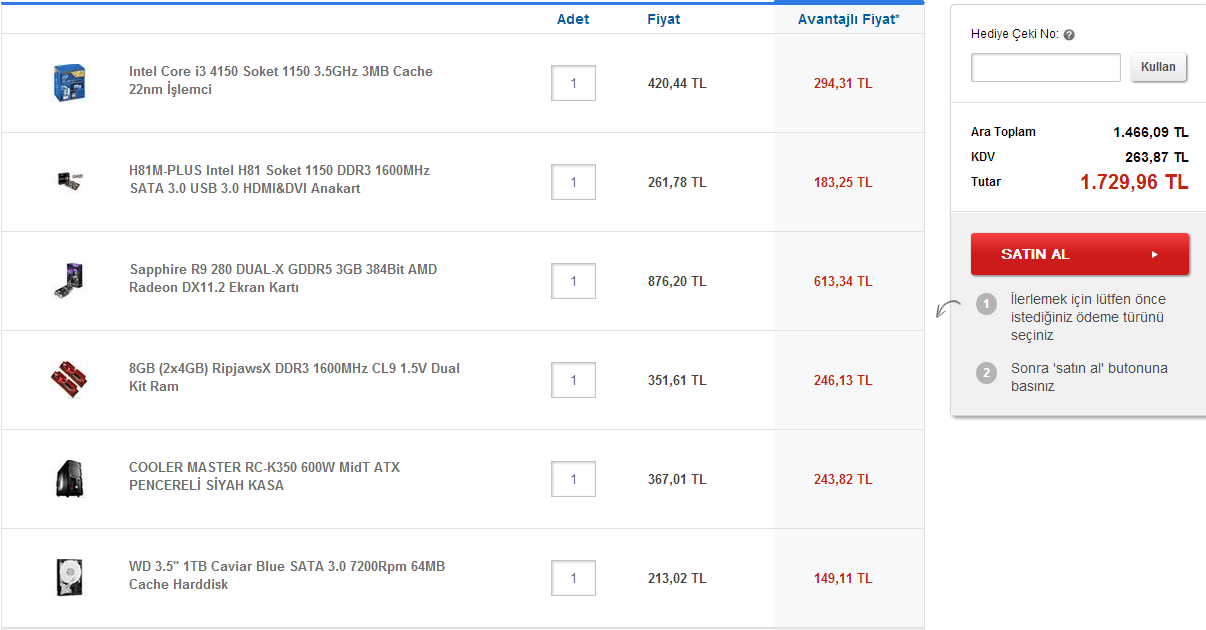Click the quantity box for Intel Core i3
The width and height of the screenshot is (1206, 630).
573,83
